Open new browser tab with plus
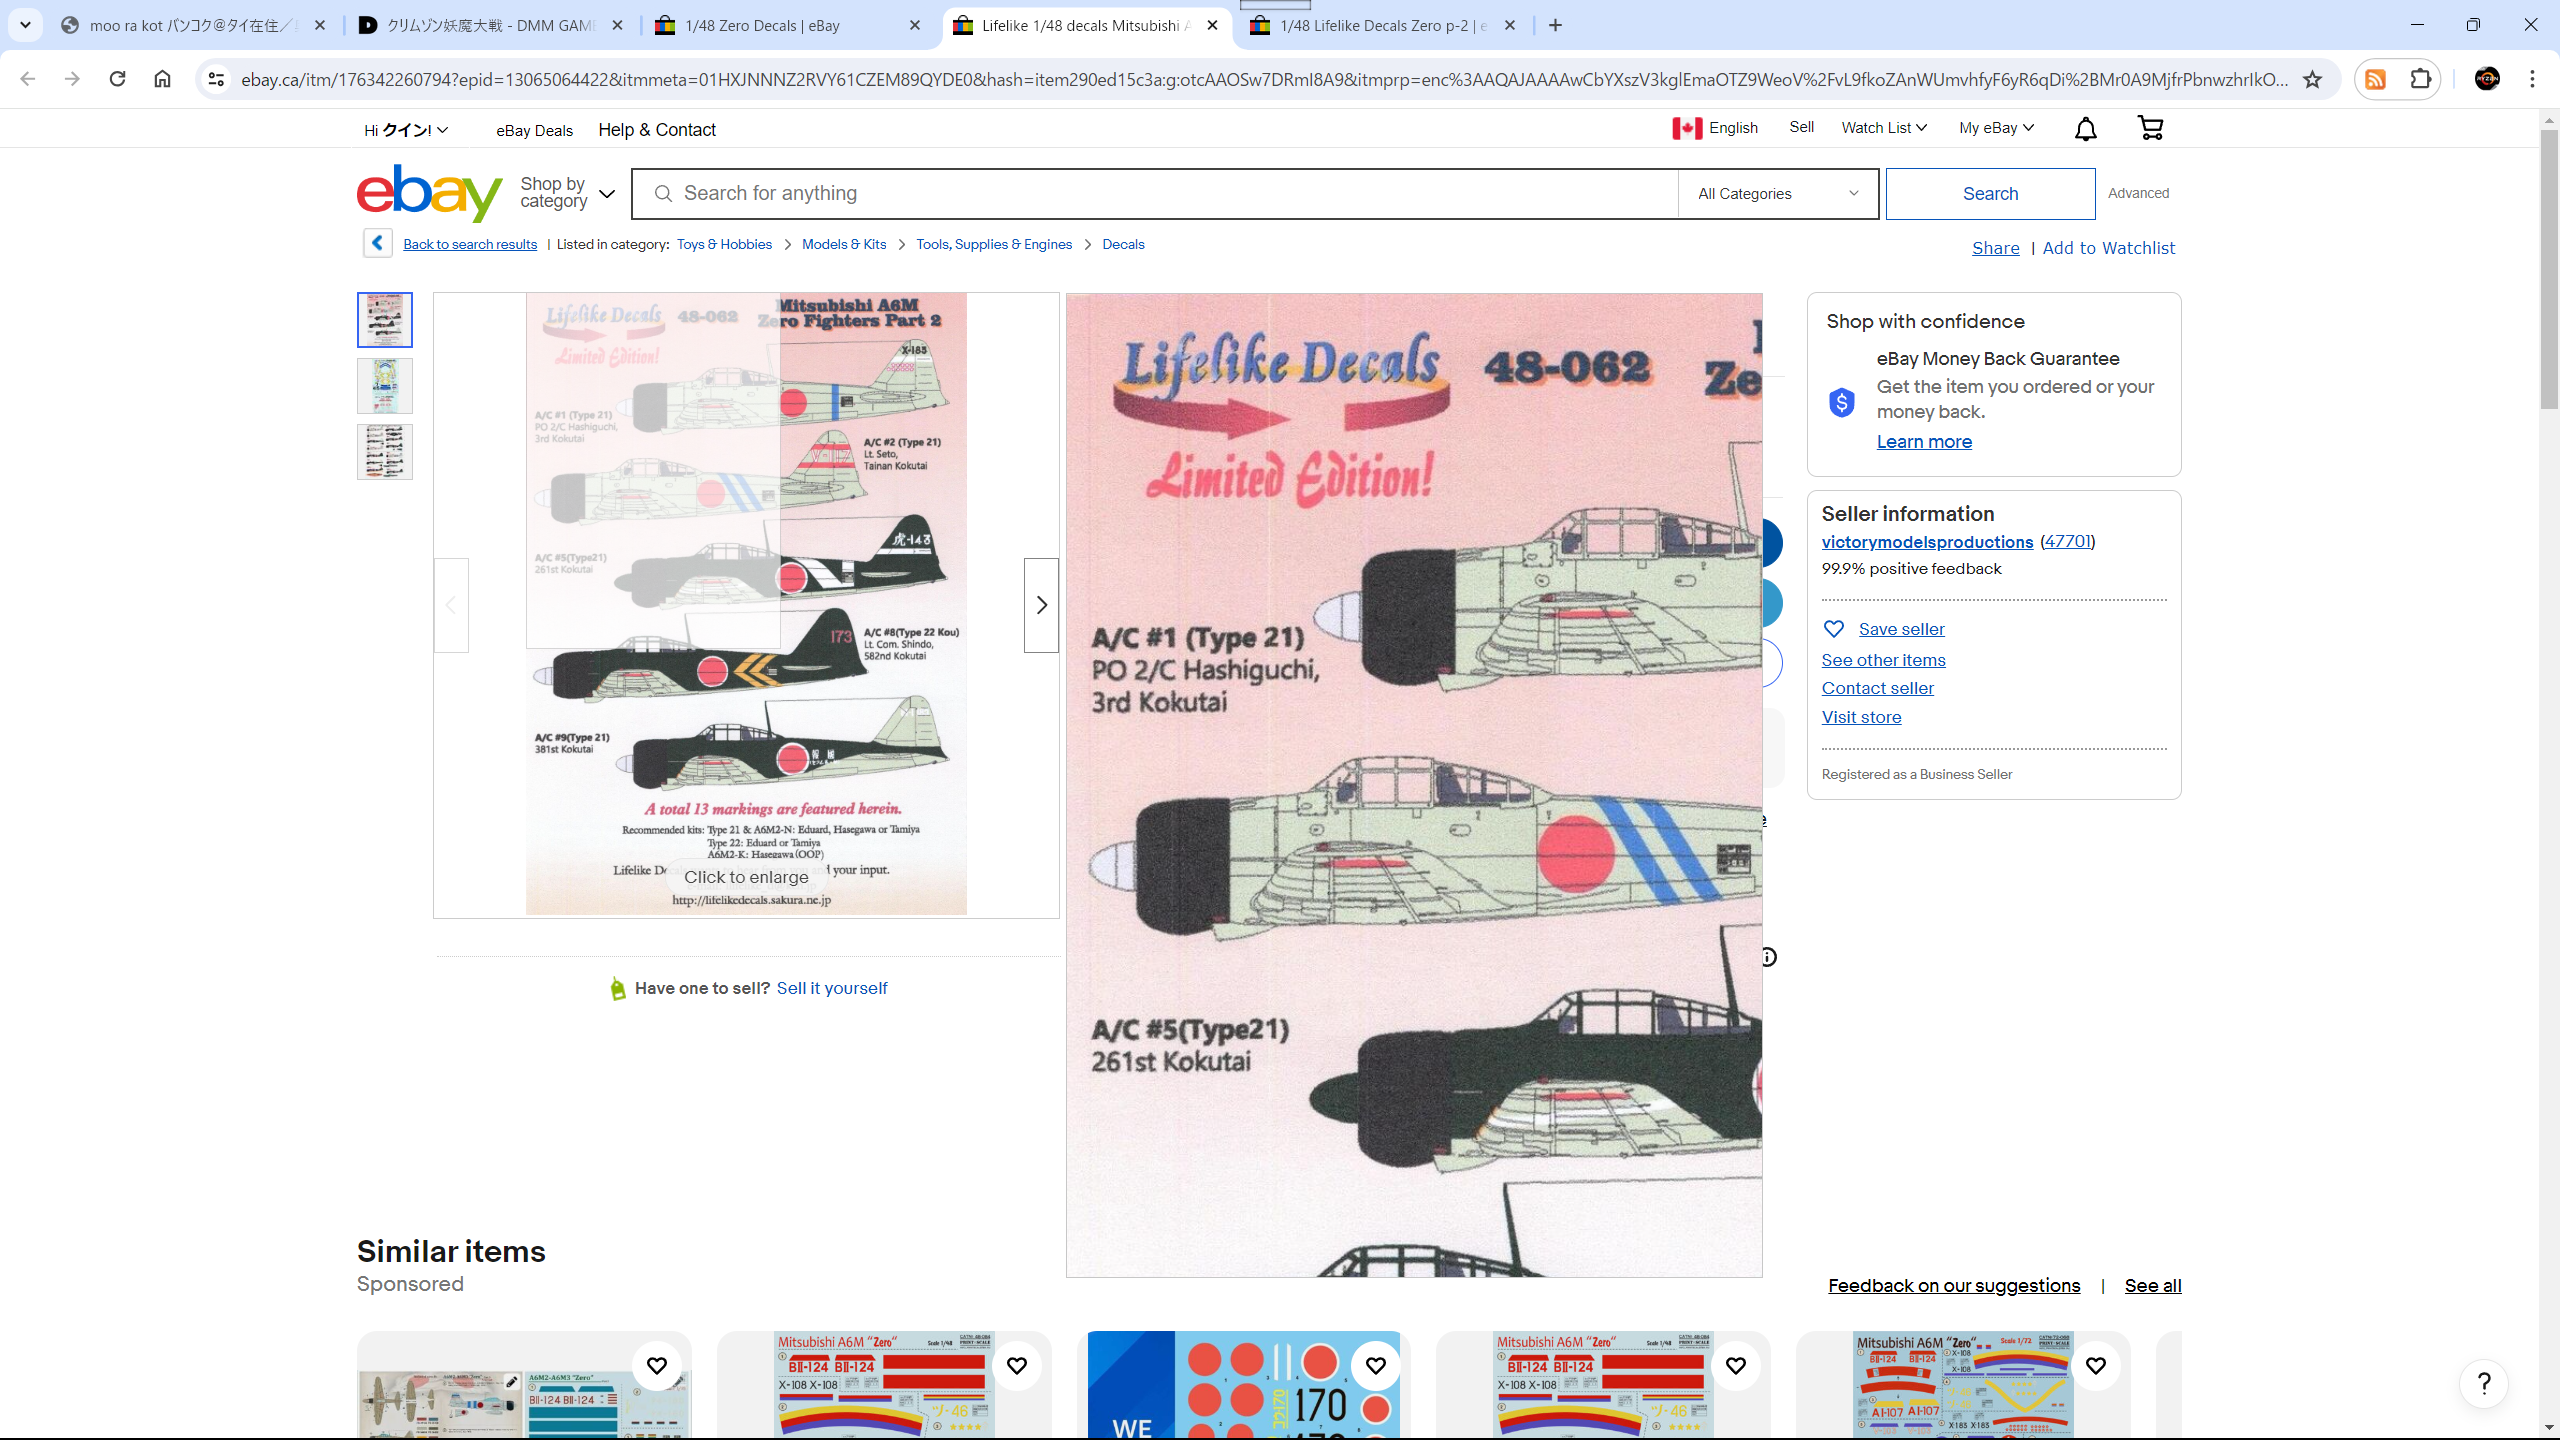Screen dimensions: 2560x1440 [1555, 25]
